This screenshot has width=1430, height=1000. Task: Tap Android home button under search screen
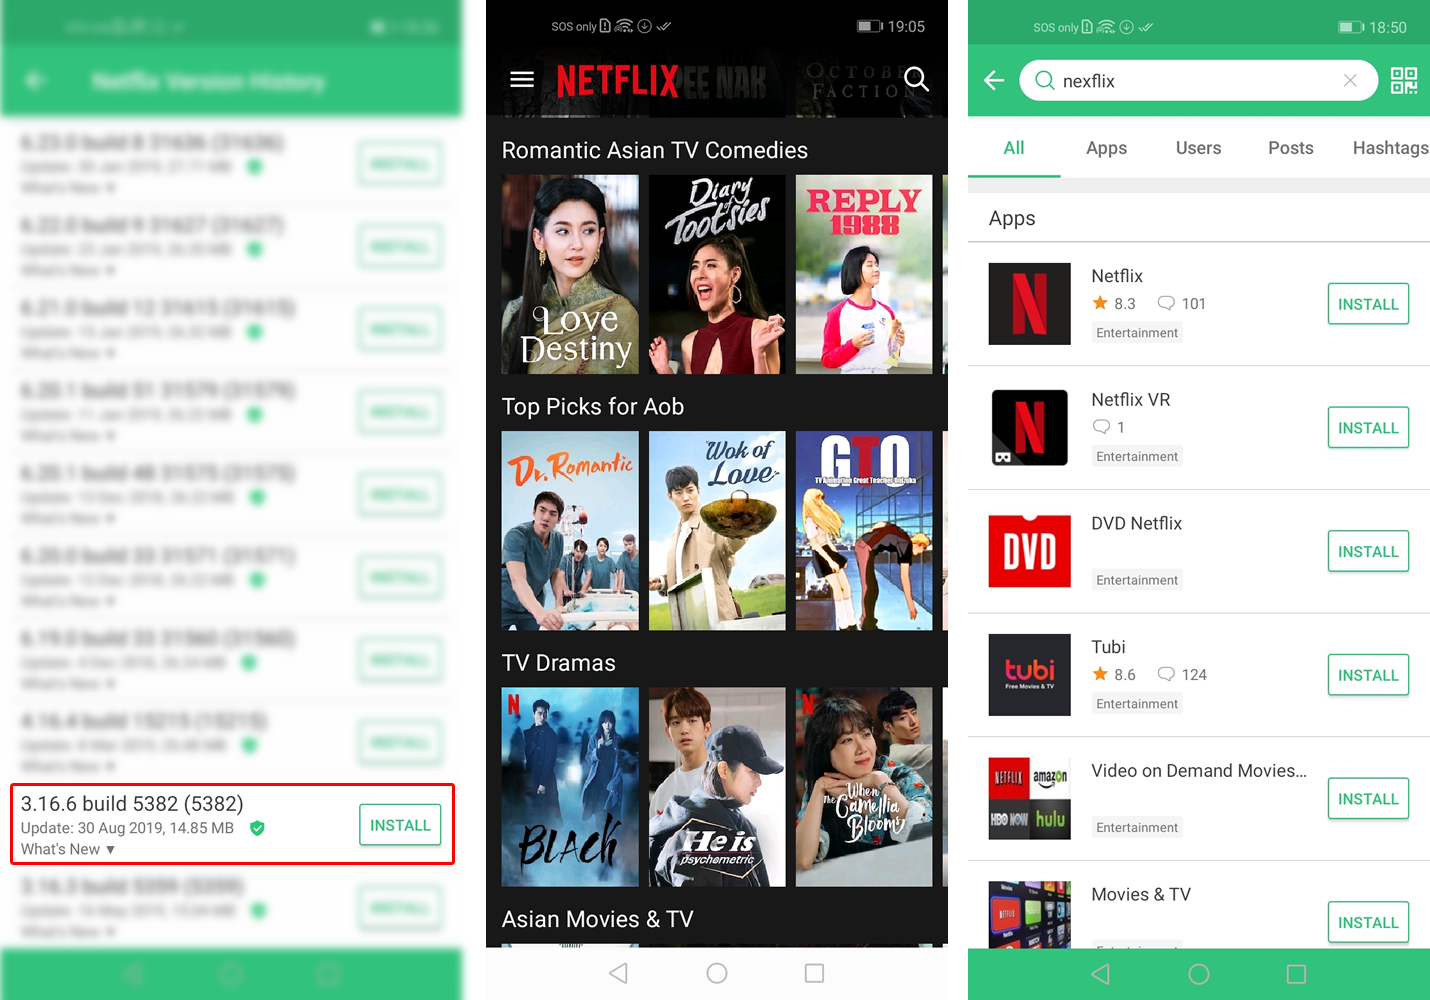coord(1199,974)
